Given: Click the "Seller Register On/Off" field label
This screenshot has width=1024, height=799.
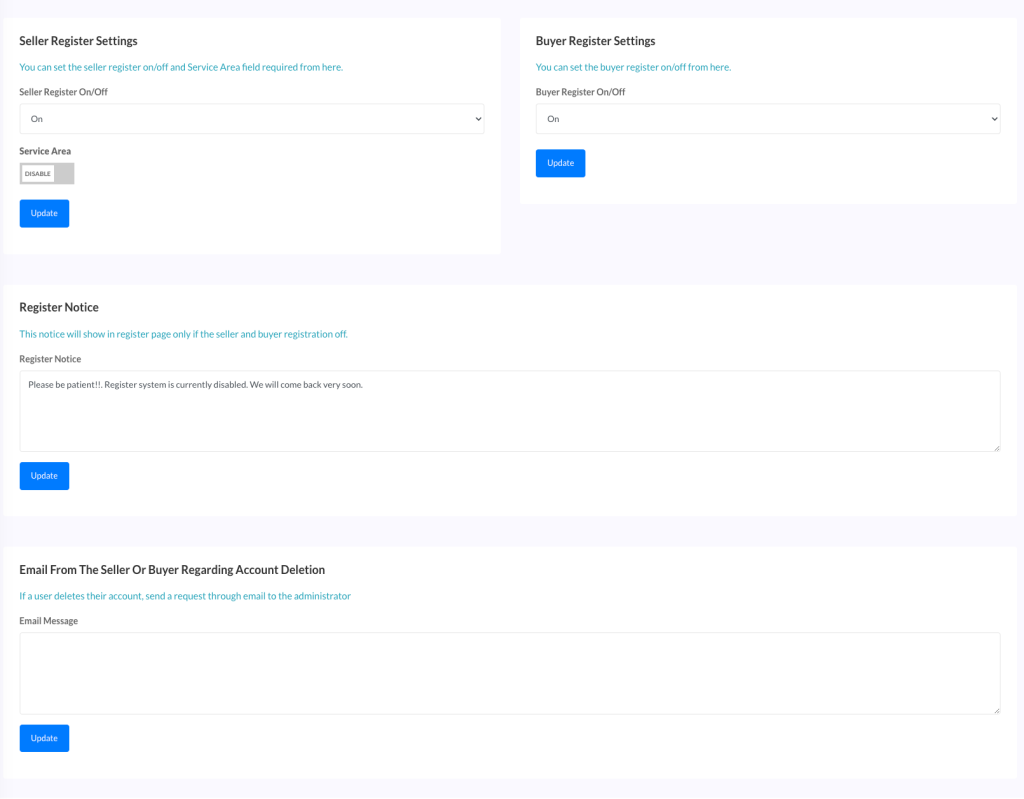Looking at the screenshot, I should (x=63, y=92).
